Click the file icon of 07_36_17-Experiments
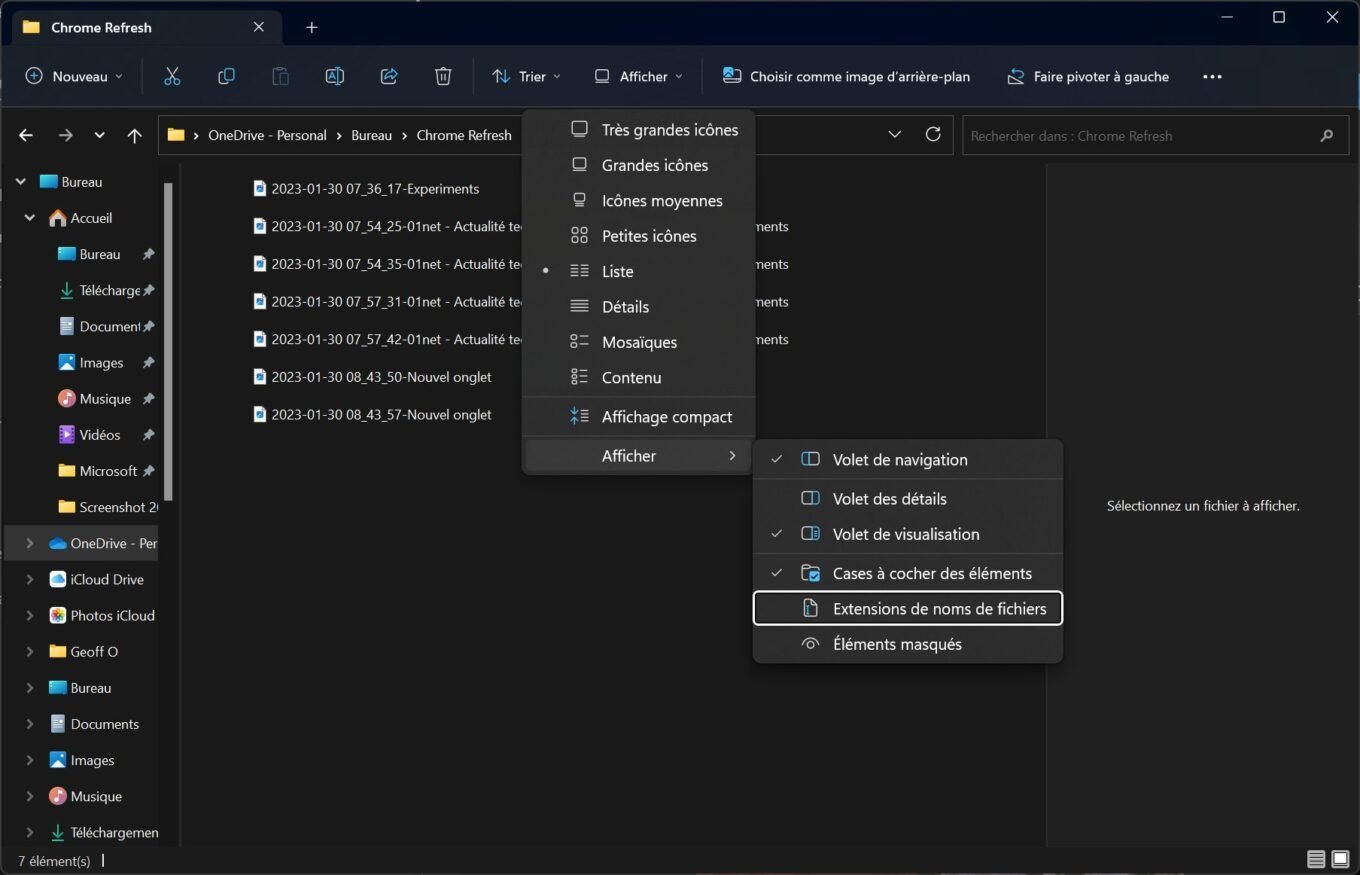The image size is (1360, 875). (260, 188)
